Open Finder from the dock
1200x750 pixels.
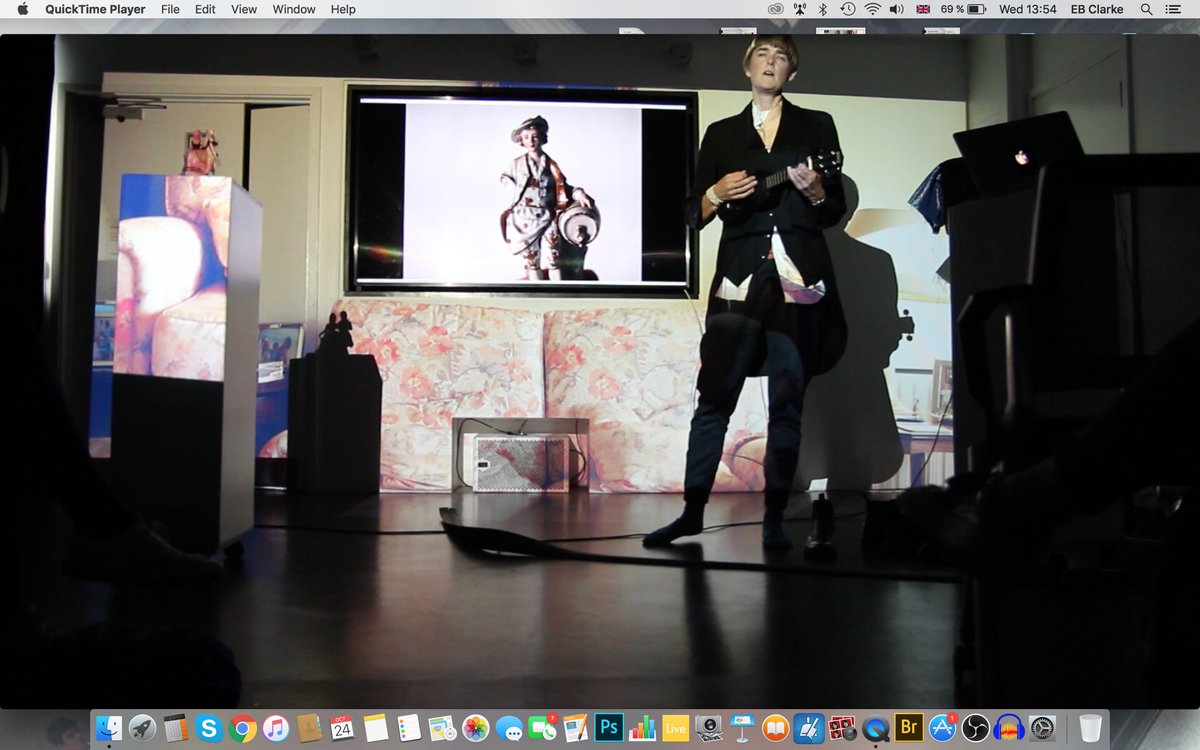tap(109, 728)
